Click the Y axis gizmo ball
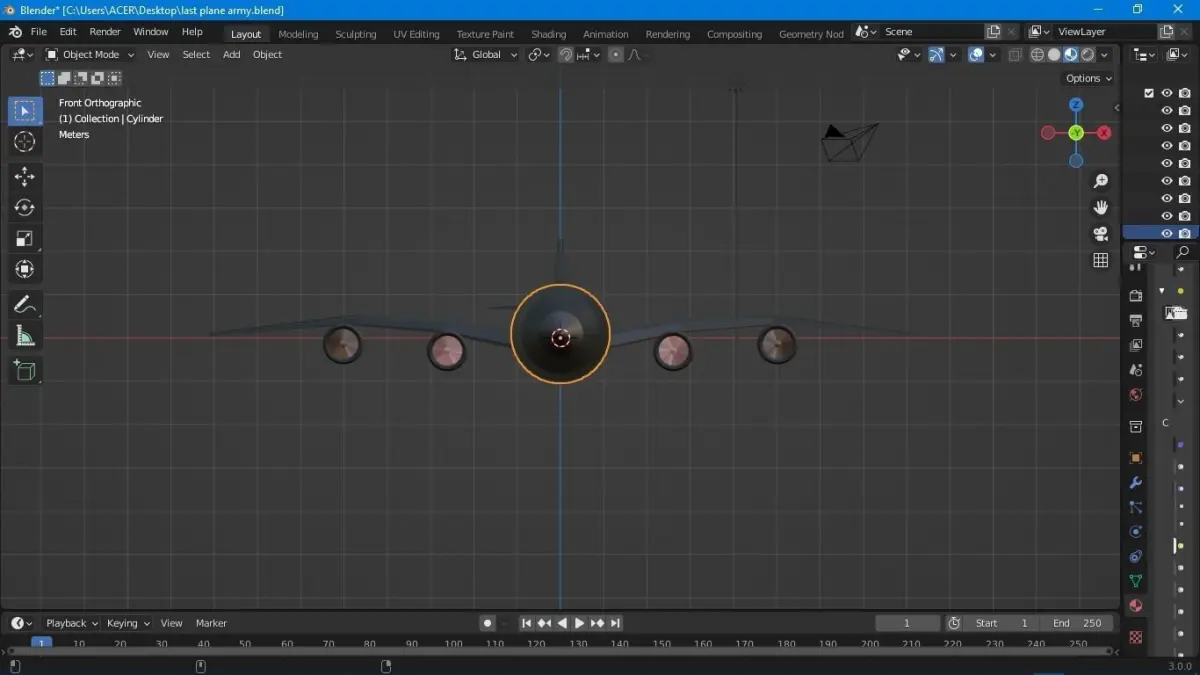Viewport: 1200px width, 675px height. click(x=1076, y=133)
